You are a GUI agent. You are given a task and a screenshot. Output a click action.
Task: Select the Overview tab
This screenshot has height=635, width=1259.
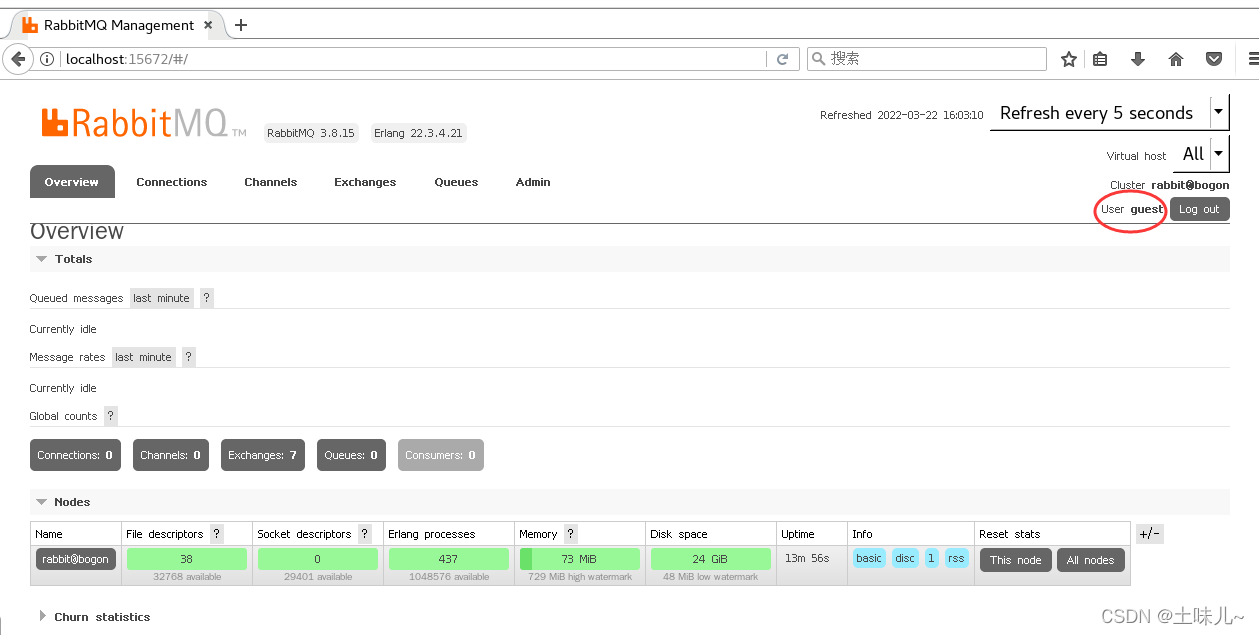pyautogui.click(x=72, y=182)
